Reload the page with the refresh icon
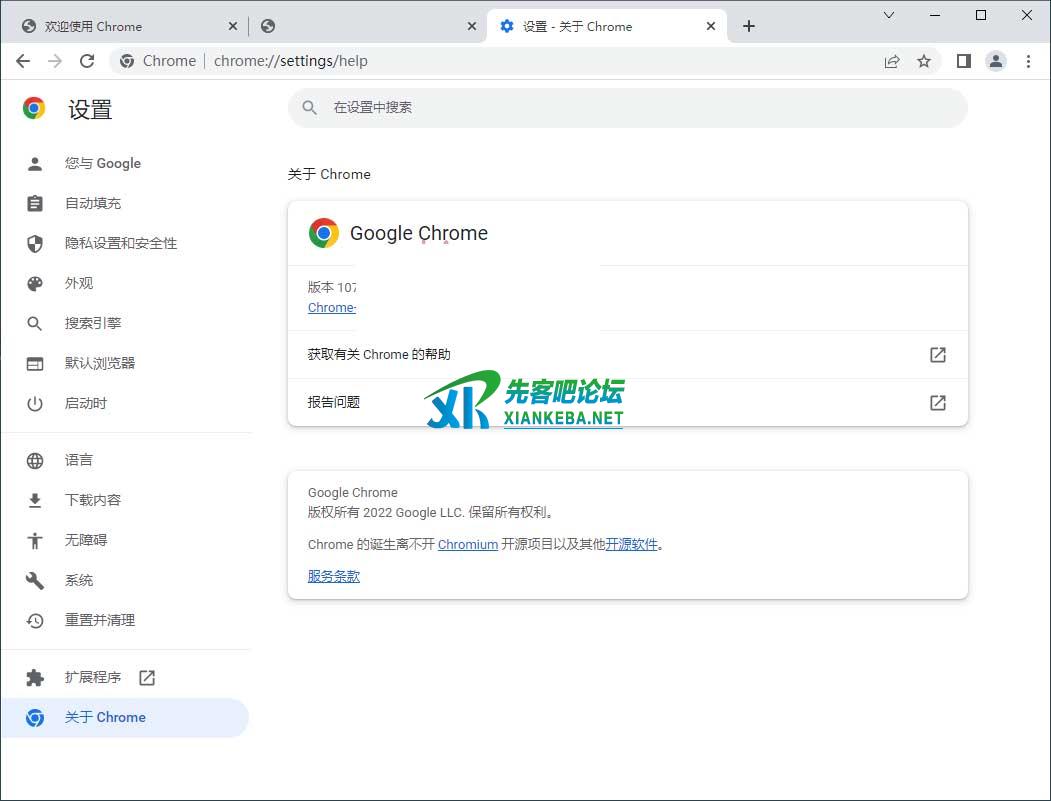The image size is (1051, 801). (x=87, y=61)
